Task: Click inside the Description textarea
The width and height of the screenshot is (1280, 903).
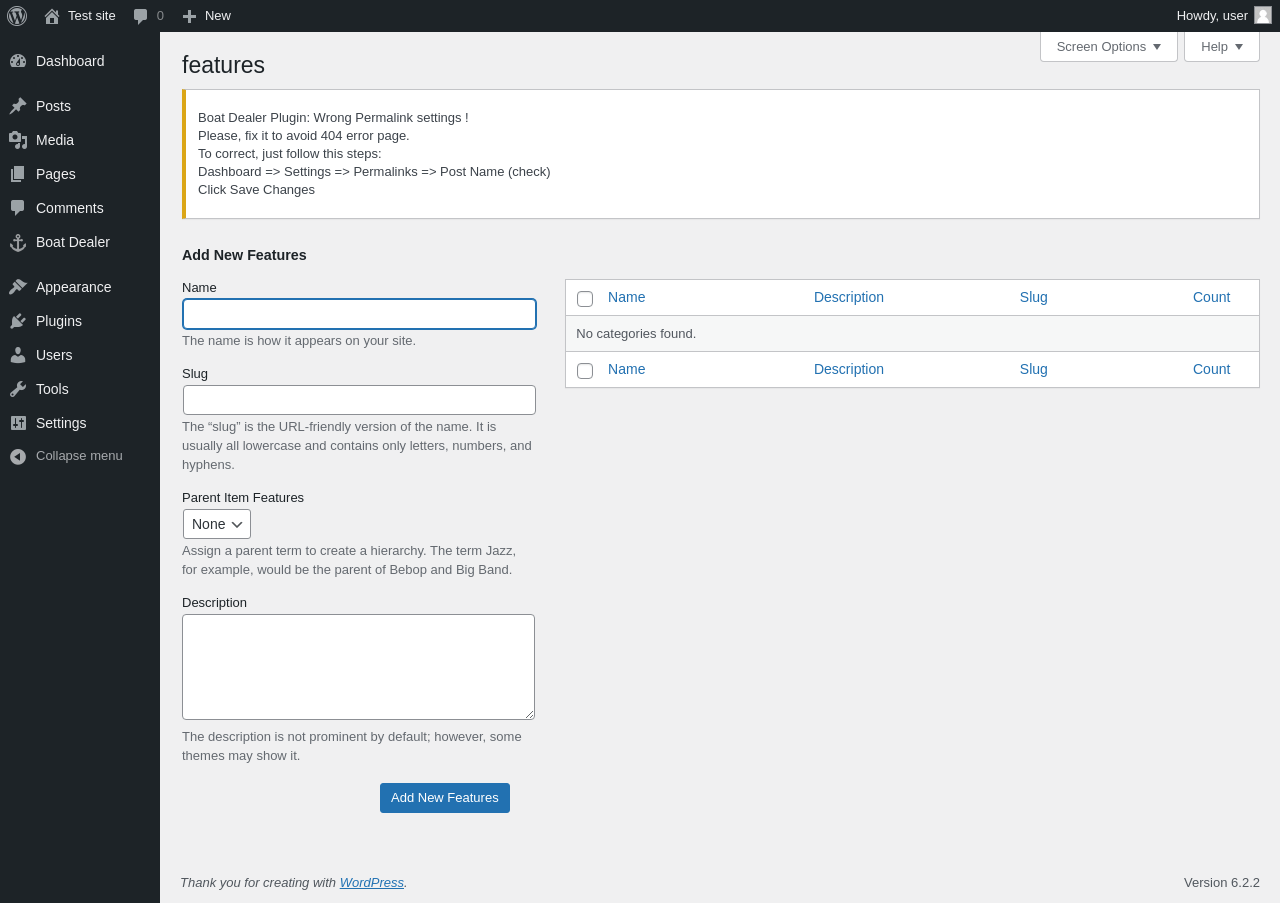Action: pyautogui.click(x=358, y=667)
